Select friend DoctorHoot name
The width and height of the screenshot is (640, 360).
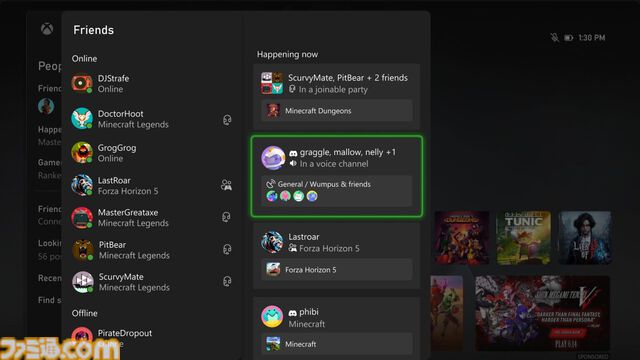pyautogui.click(x=120, y=114)
